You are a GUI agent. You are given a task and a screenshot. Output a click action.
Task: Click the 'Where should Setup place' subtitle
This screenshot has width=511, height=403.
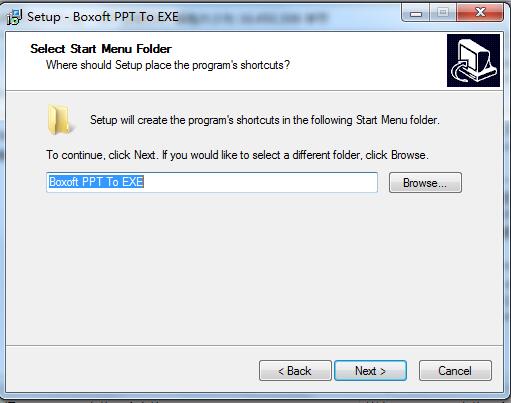(x=168, y=65)
